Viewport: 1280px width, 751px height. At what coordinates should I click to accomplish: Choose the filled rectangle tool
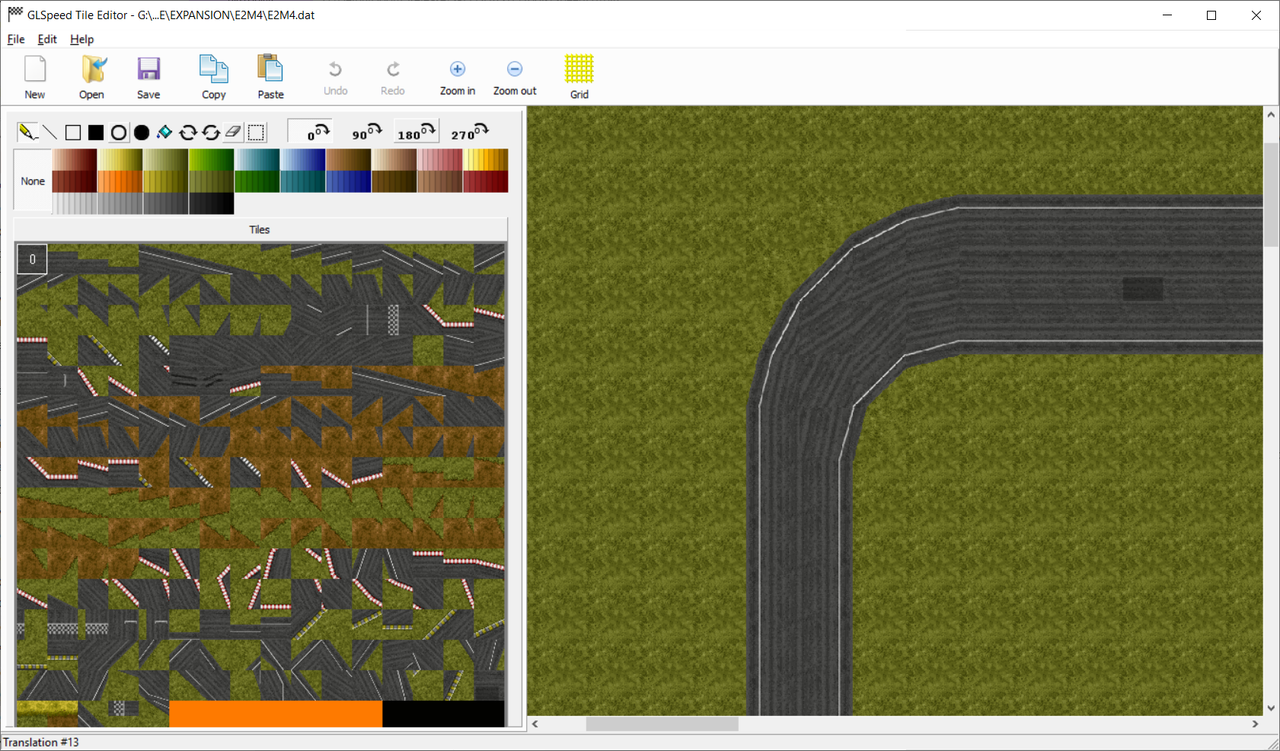click(95, 131)
